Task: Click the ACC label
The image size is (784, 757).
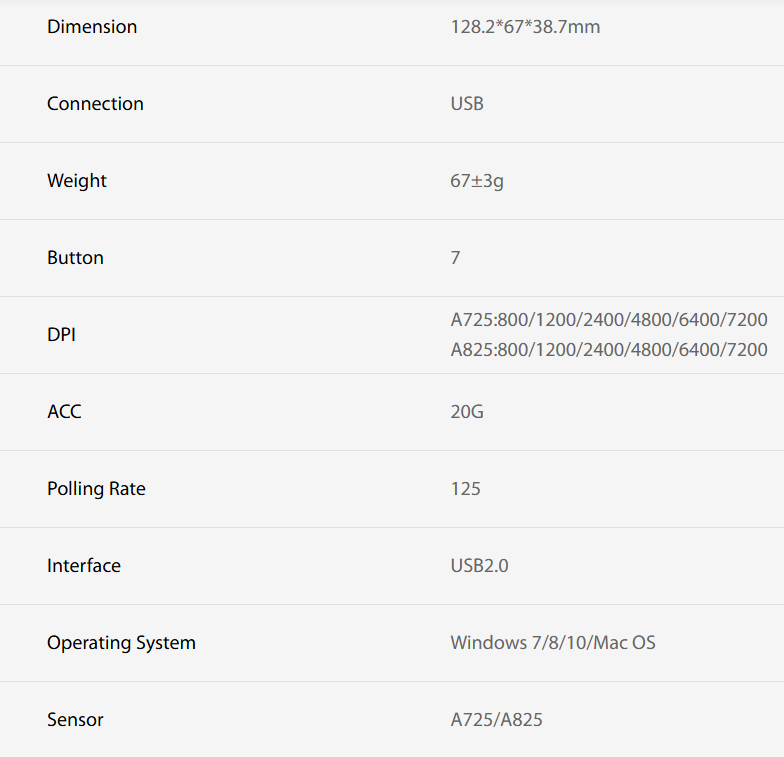Action: (64, 412)
